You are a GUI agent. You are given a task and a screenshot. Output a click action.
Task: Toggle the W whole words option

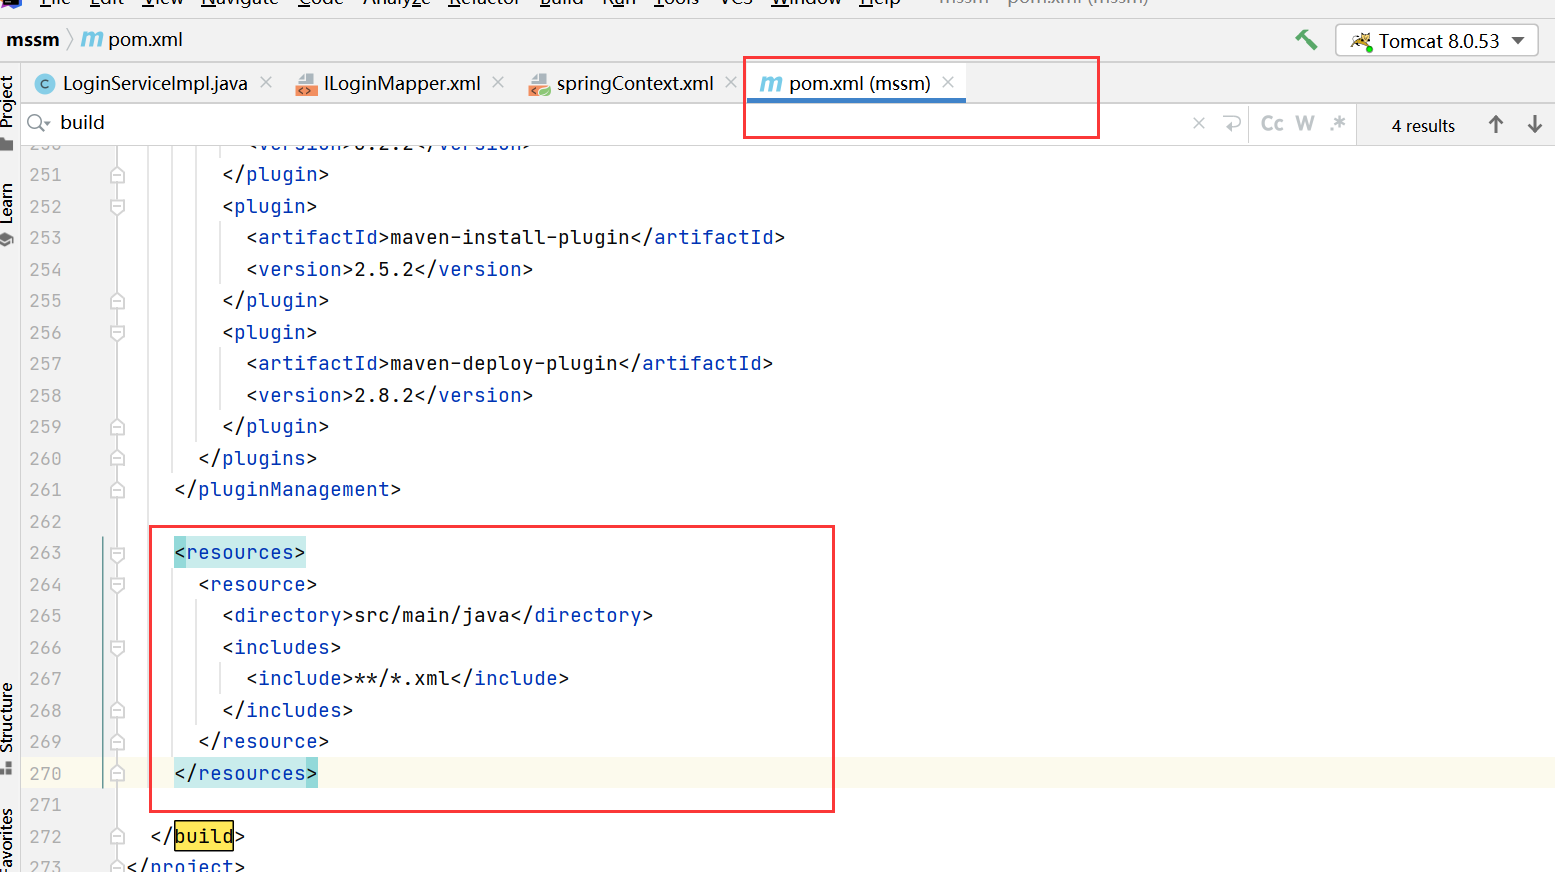click(x=1305, y=123)
